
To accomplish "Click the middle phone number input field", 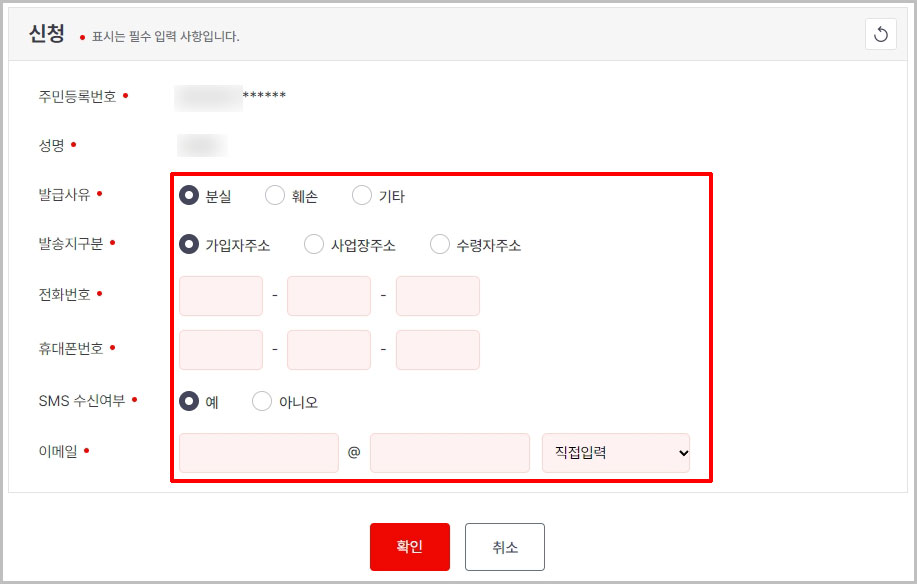I will [x=328, y=295].
